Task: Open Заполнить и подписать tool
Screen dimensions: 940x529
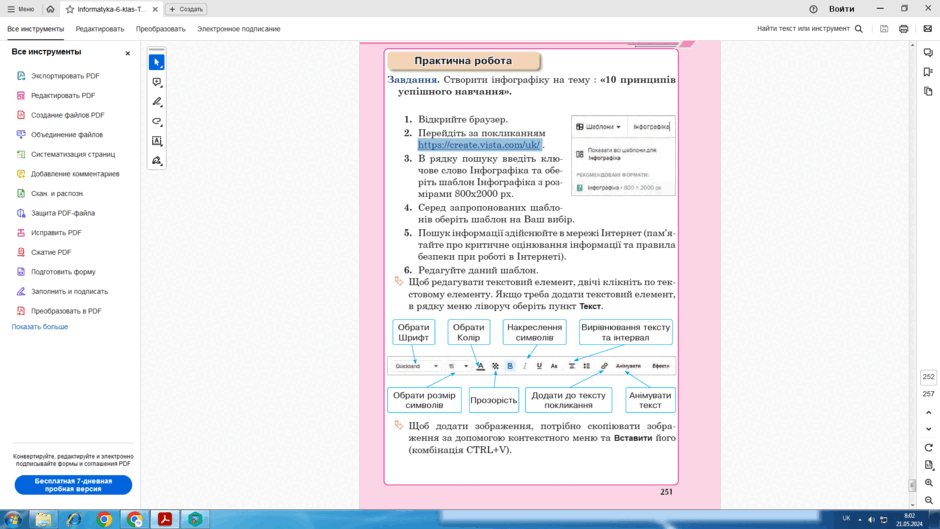Action: click(69, 291)
